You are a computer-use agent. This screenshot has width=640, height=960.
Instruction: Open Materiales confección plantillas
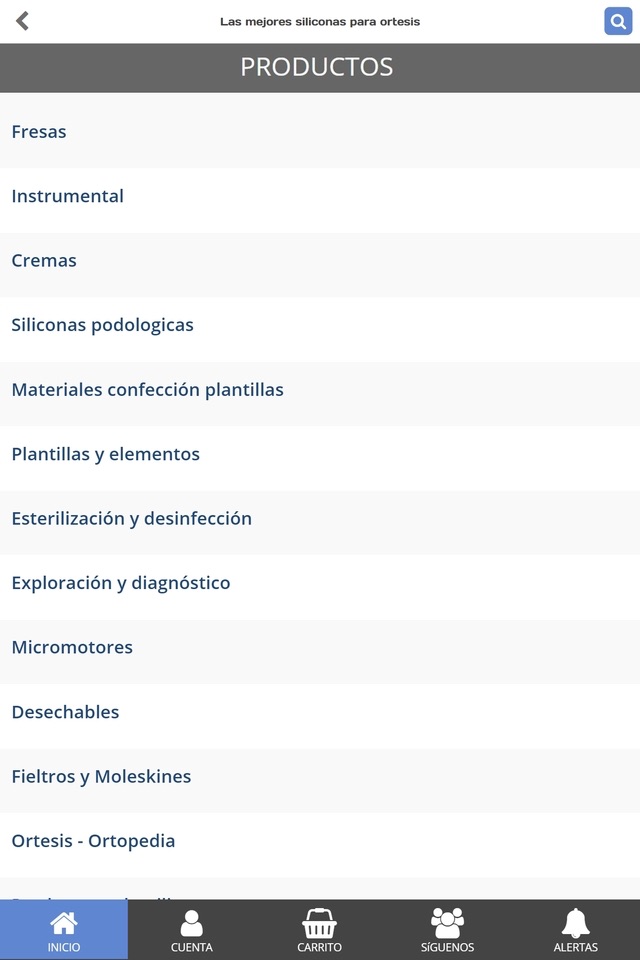point(147,390)
